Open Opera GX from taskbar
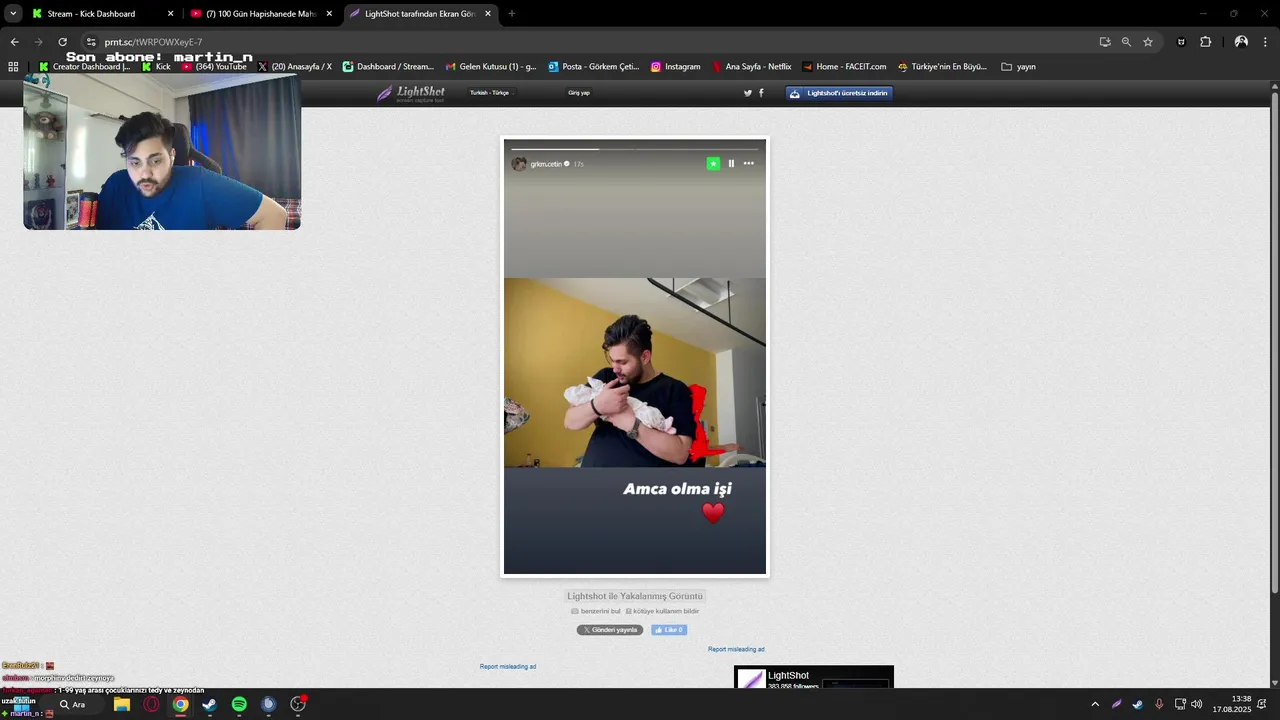This screenshot has width=1280, height=720. point(151,705)
